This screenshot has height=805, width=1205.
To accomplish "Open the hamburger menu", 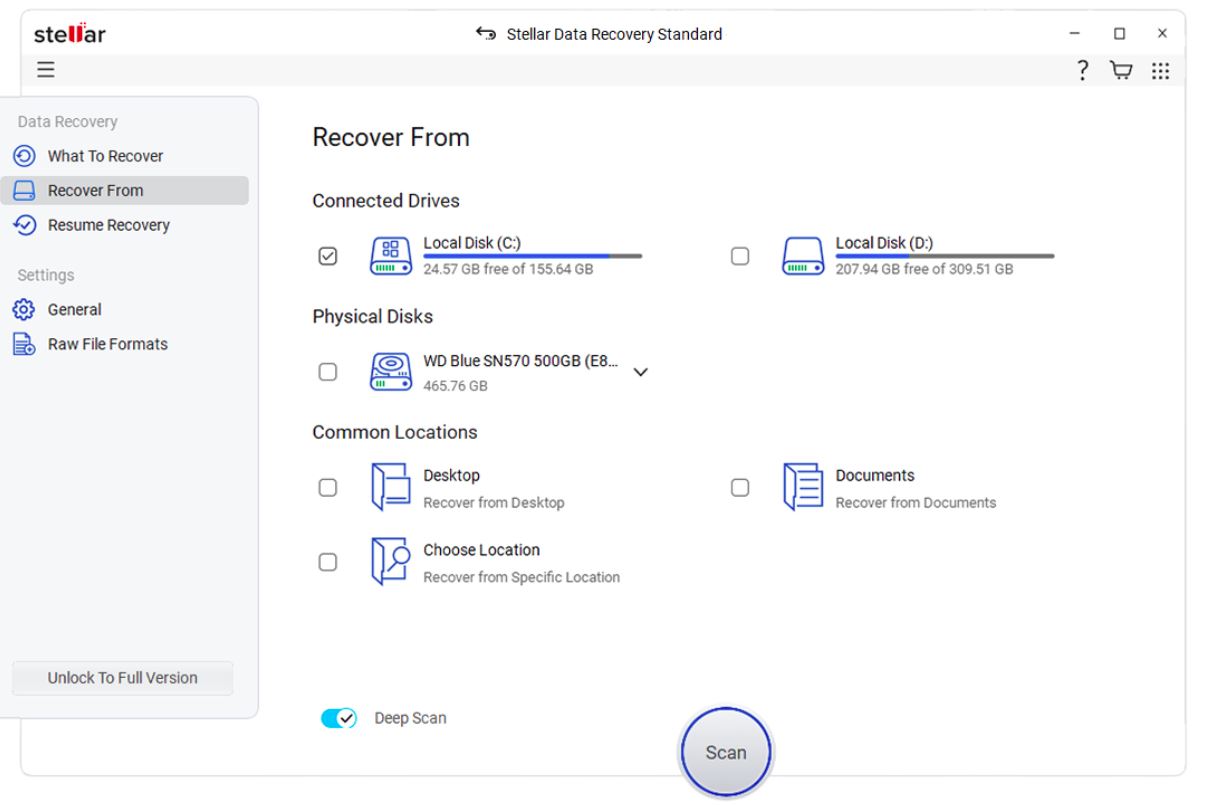I will [46, 70].
